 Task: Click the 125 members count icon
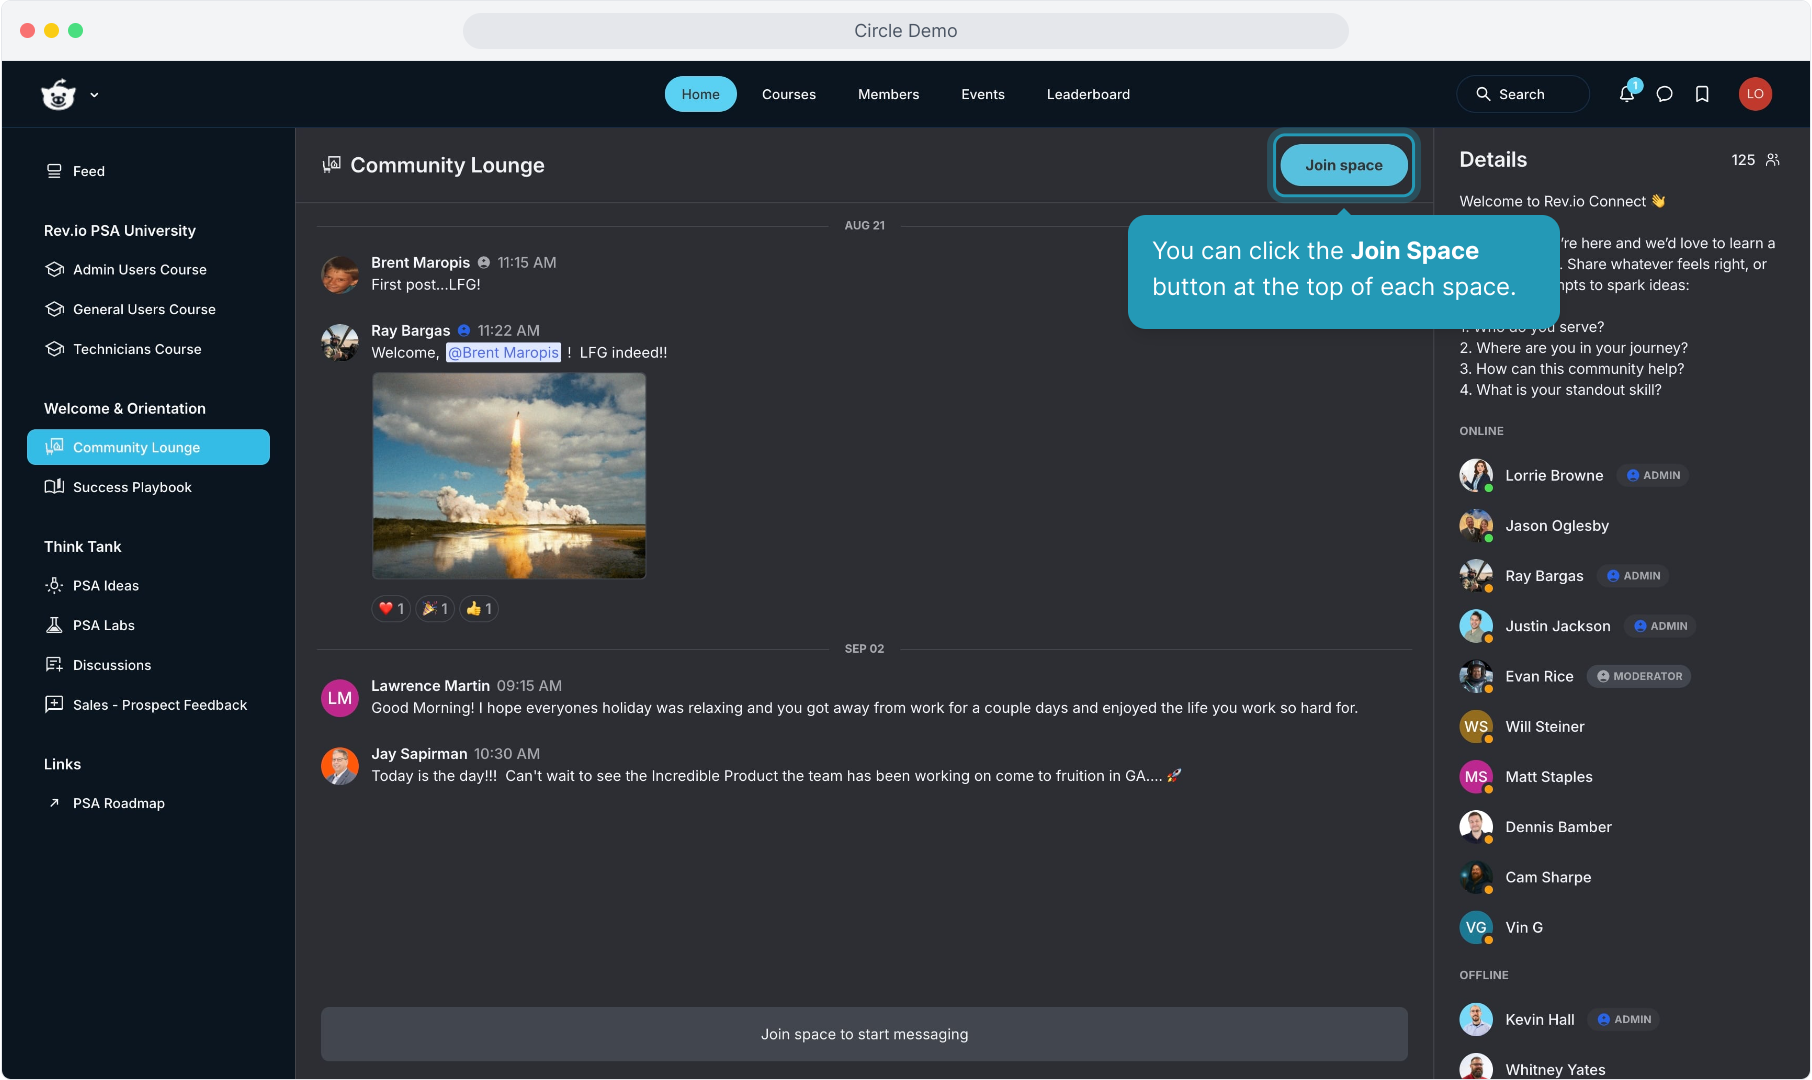(1772, 160)
